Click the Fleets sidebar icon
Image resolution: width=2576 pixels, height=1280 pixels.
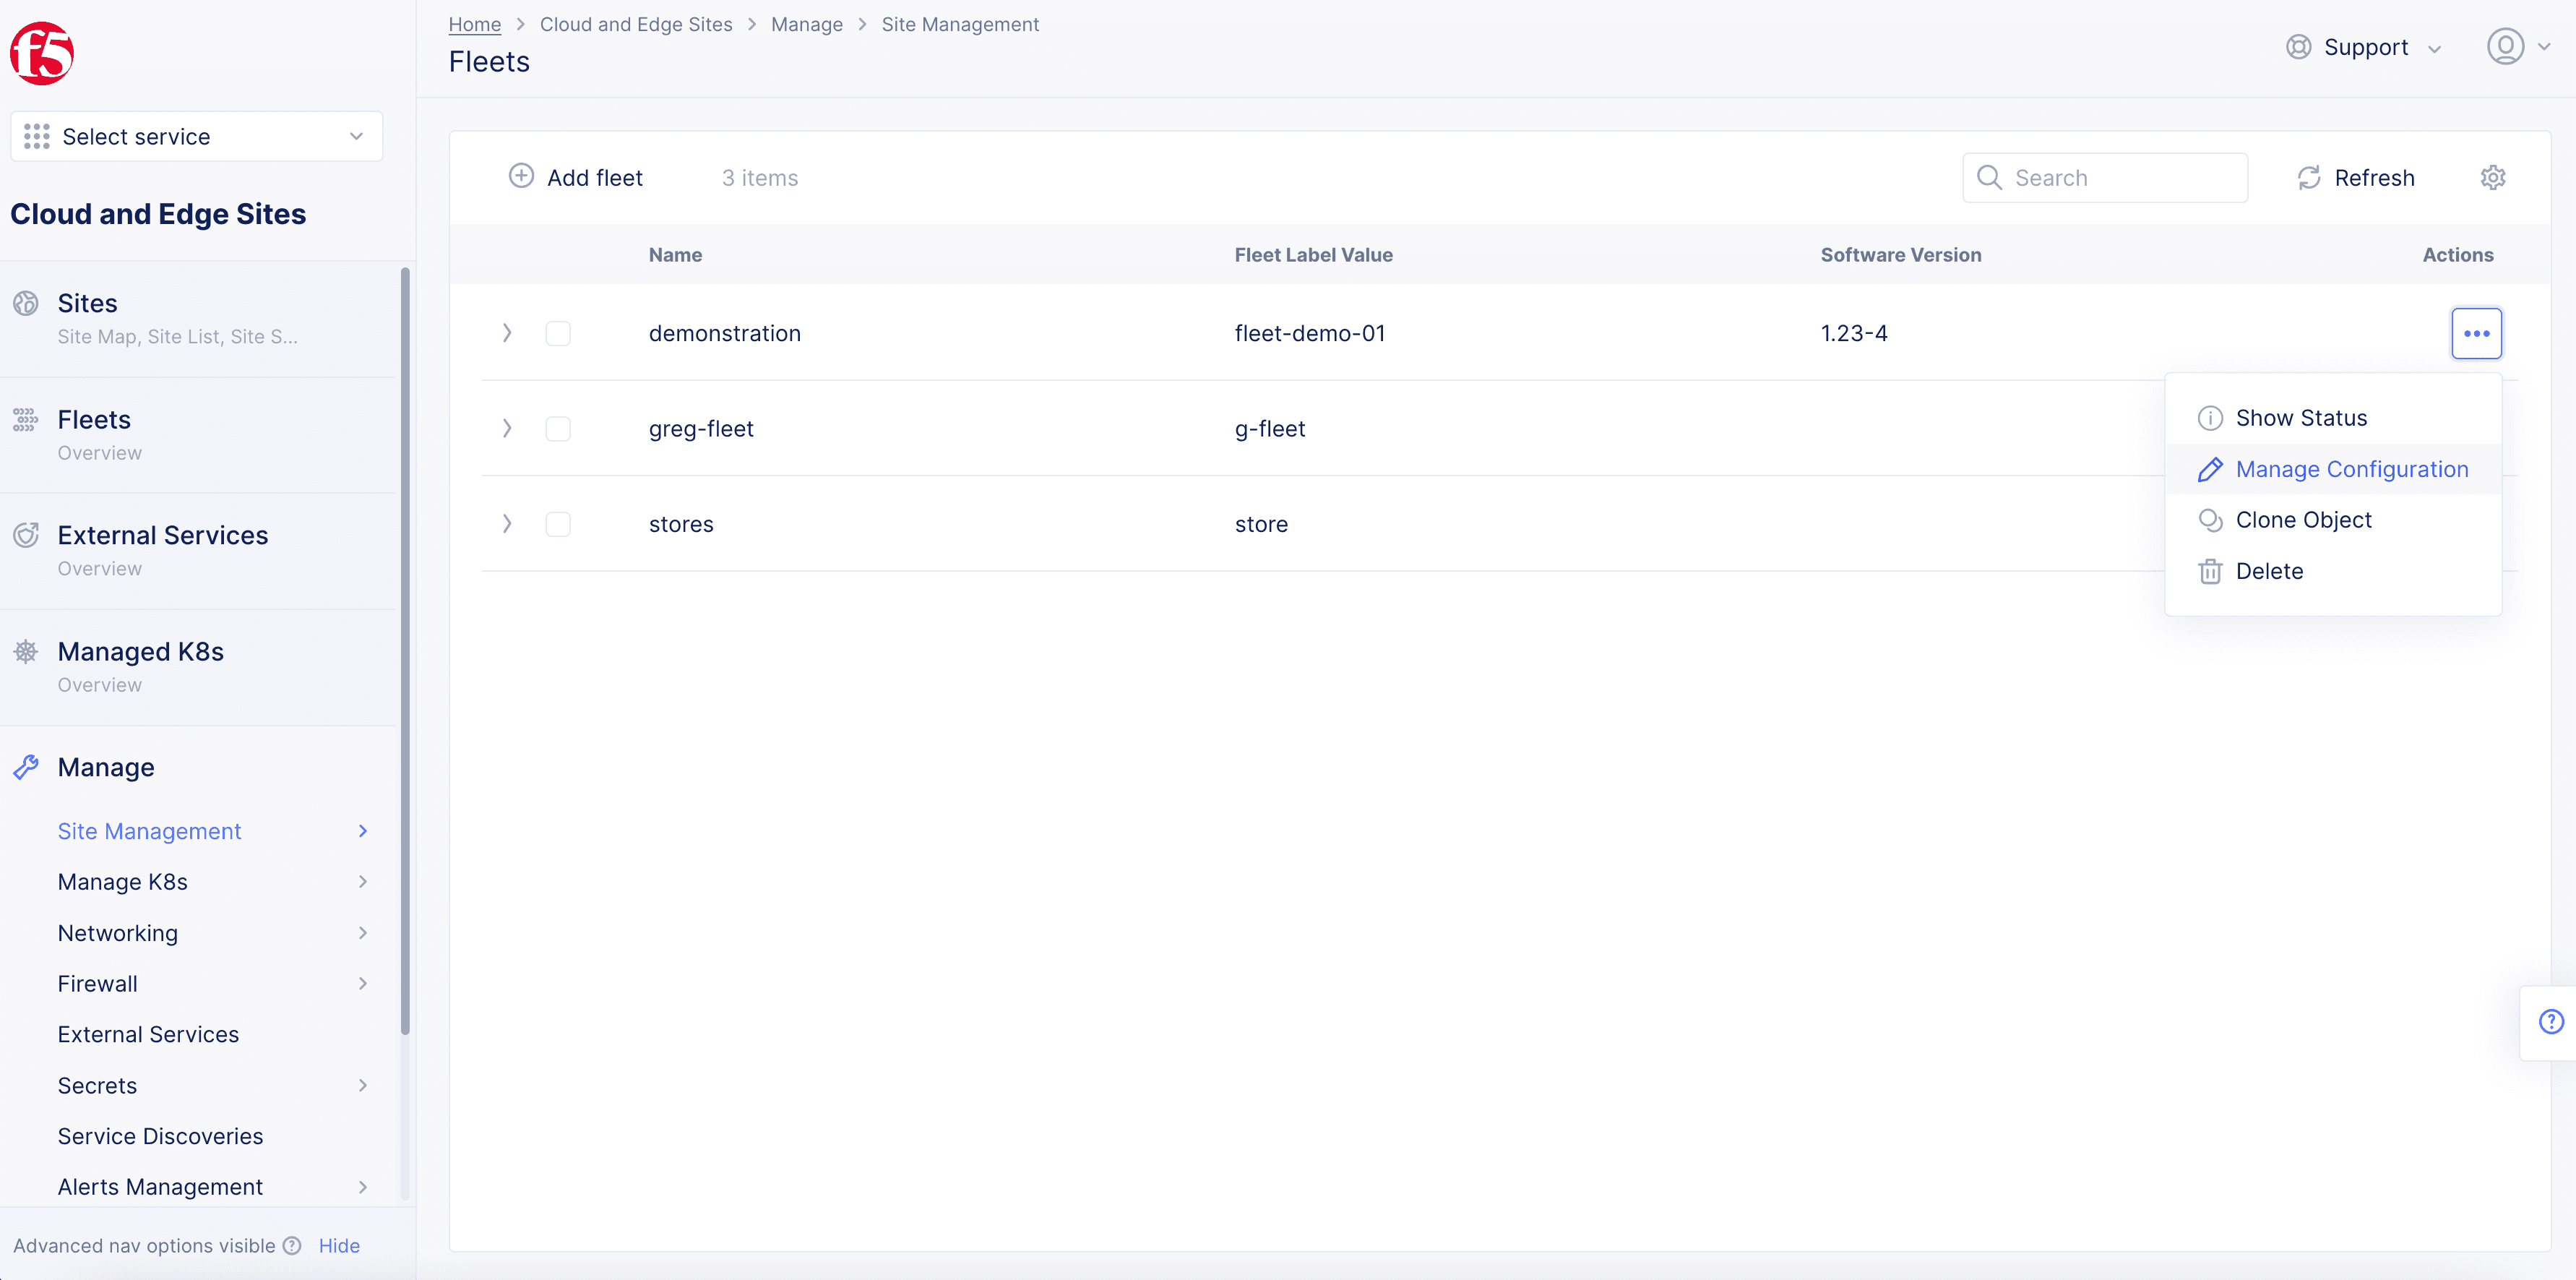click(x=26, y=420)
